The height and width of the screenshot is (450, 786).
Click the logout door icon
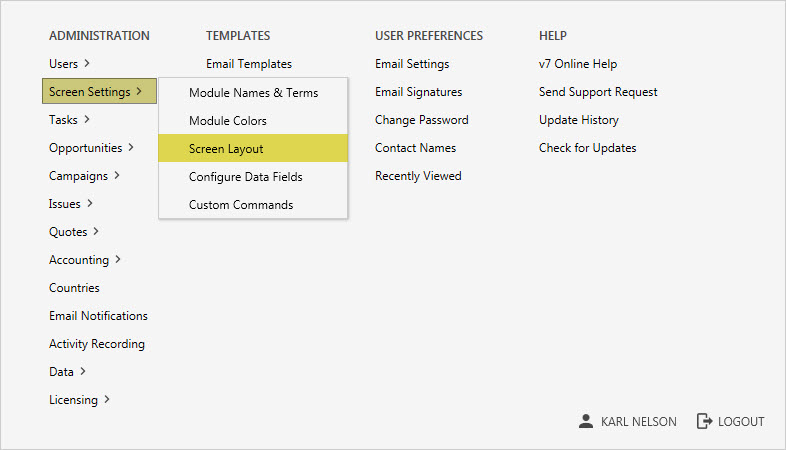pyautogui.click(x=704, y=421)
